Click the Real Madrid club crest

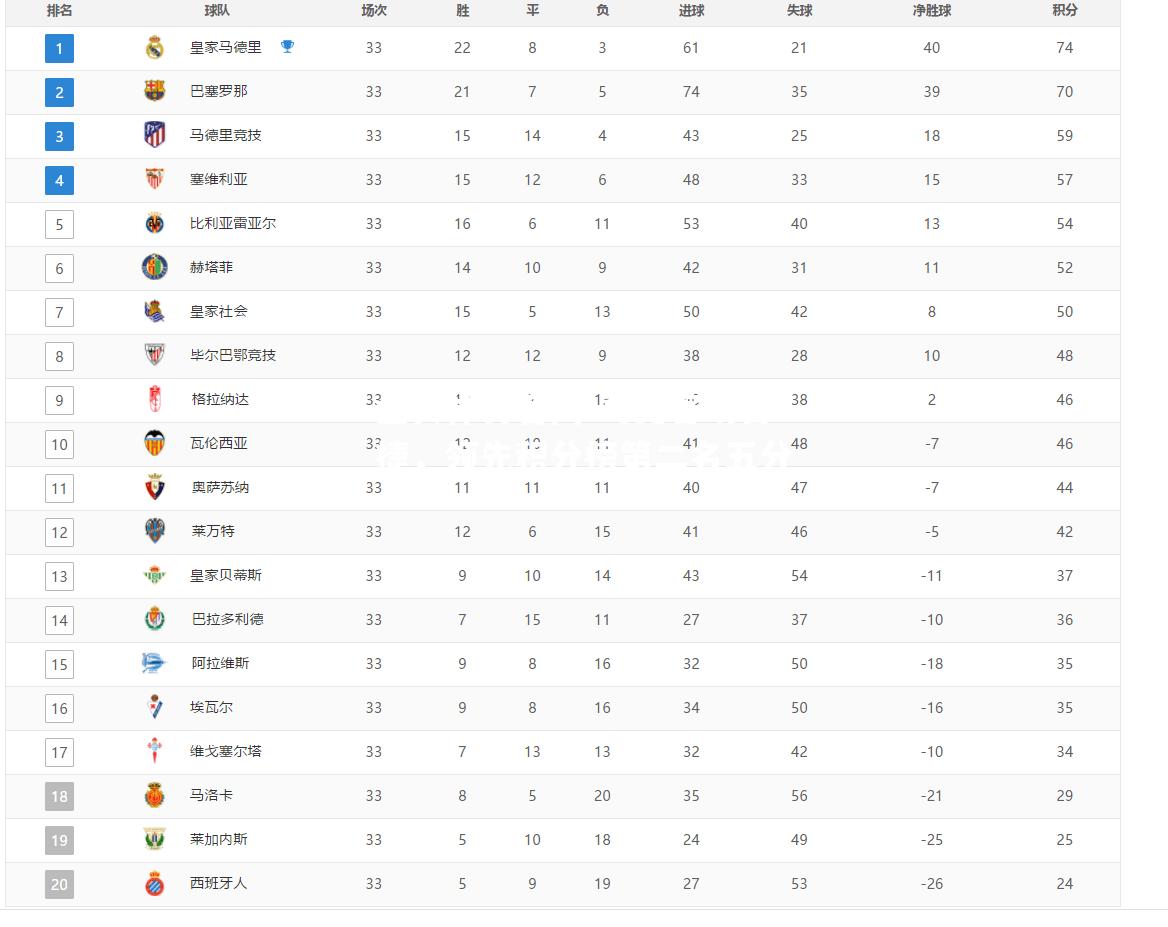tap(154, 48)
